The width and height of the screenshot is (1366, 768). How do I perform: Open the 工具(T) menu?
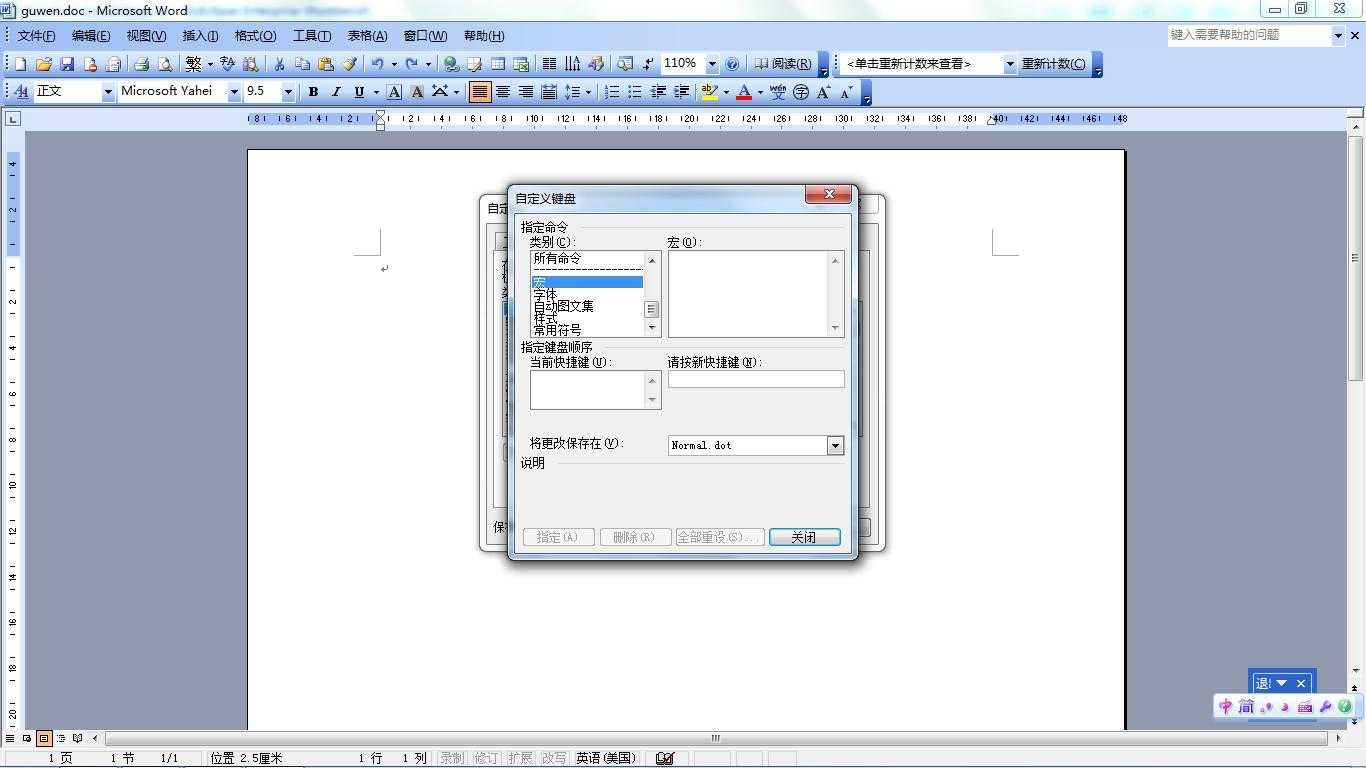312,36
